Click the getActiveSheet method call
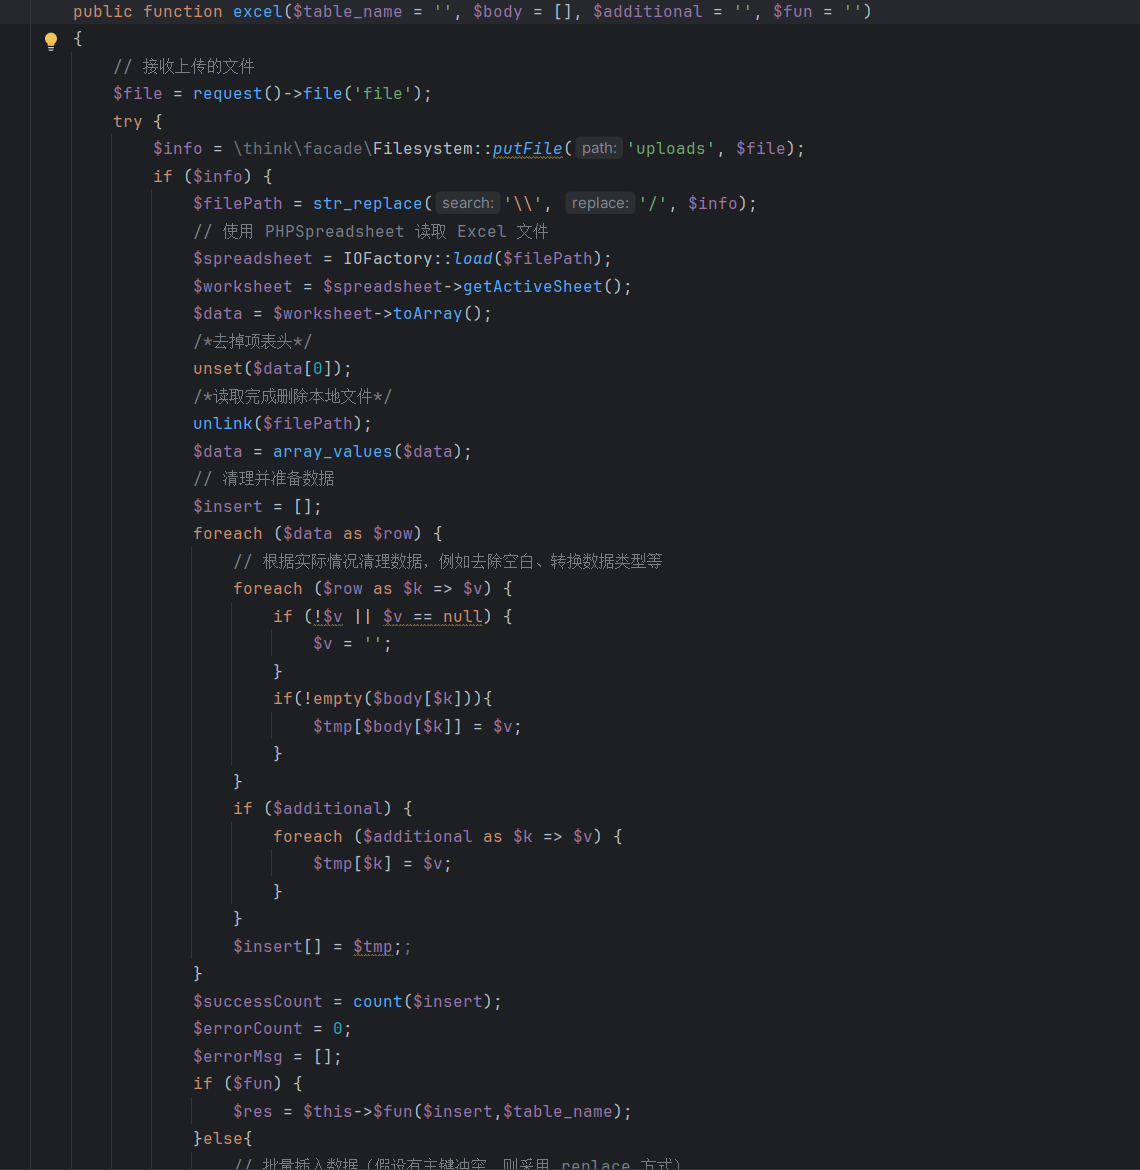Image resolution: width=1140 pixels, height=1170 pixels. (532, 286)
